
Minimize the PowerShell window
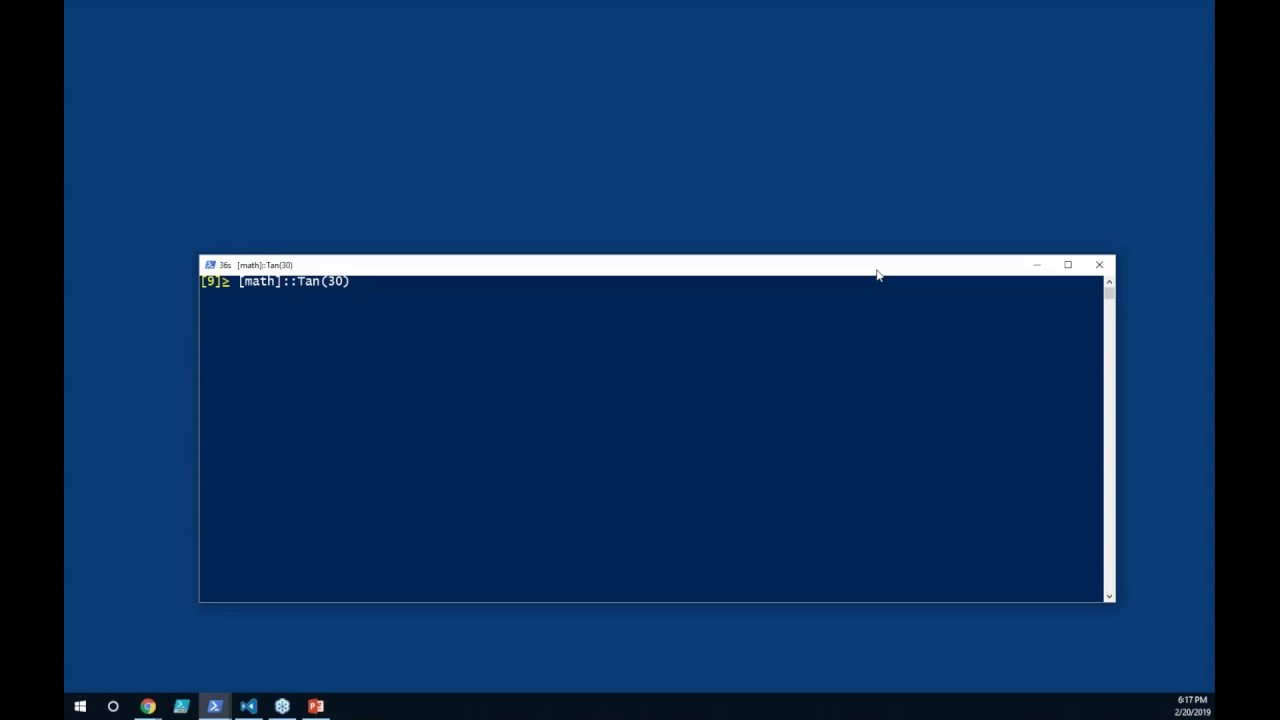pyautogui.click(x=1037, y=265)
